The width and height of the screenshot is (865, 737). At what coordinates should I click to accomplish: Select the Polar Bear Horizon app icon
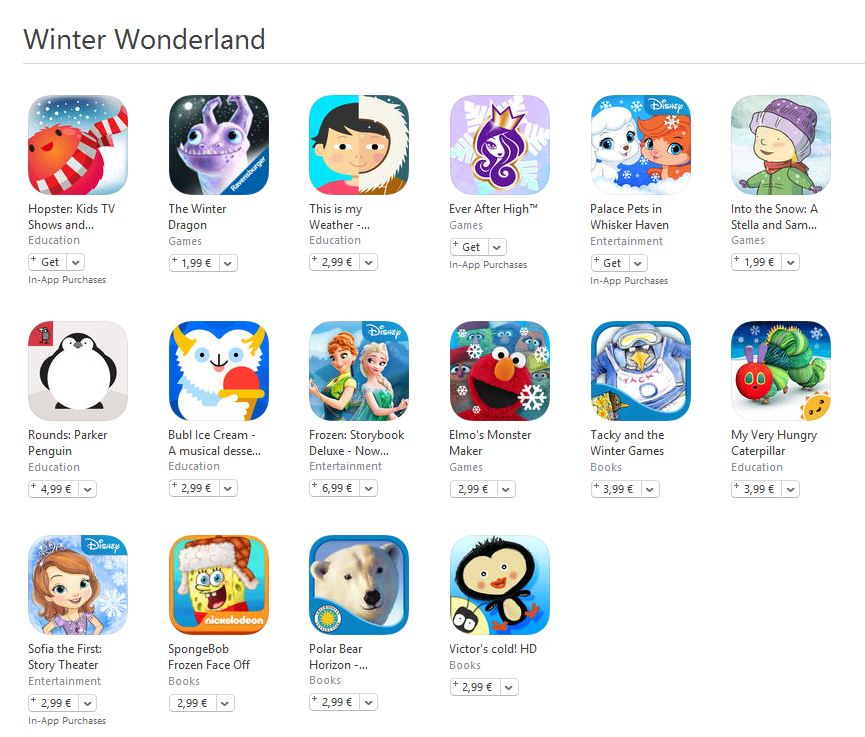click(359, 585)
